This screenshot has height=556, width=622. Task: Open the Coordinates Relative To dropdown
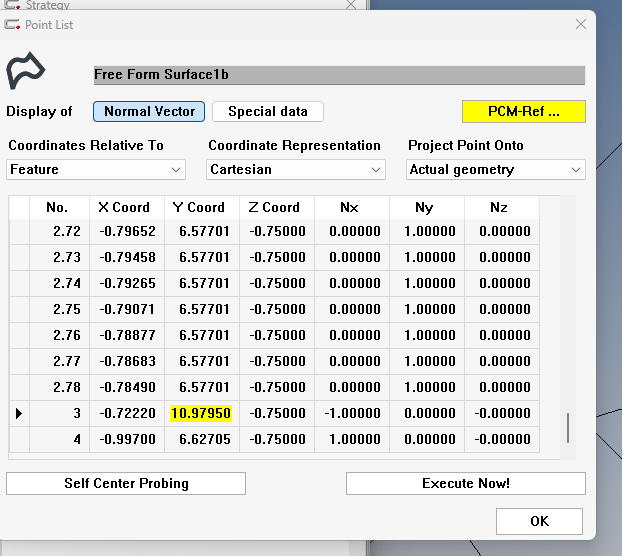tap(96, 170)
